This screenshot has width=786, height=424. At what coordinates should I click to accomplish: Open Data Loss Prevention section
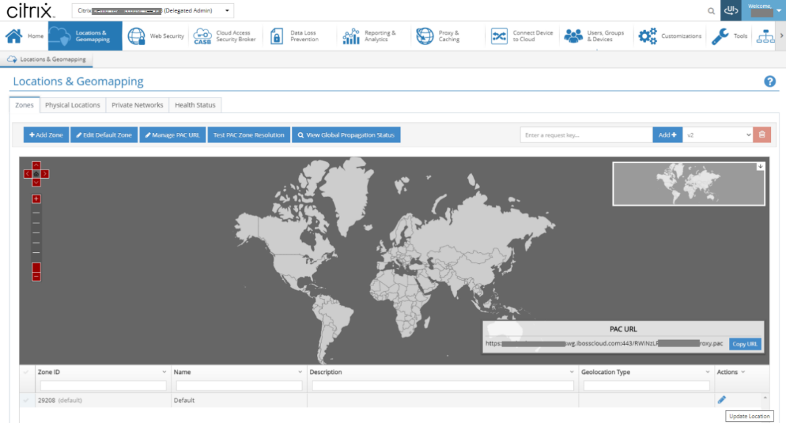click(295, 36)
